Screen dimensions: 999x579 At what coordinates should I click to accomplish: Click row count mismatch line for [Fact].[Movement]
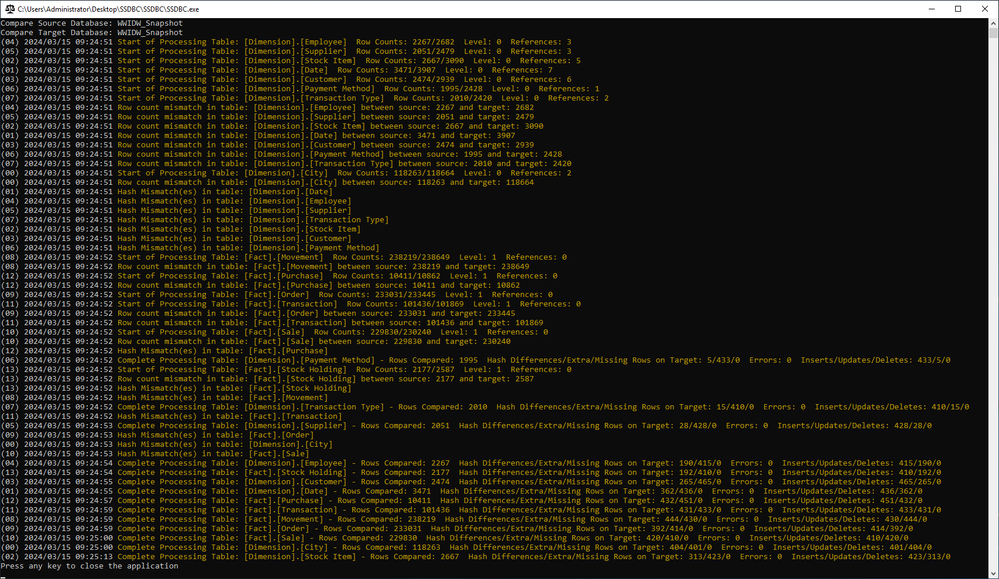(x=265, y=266)
